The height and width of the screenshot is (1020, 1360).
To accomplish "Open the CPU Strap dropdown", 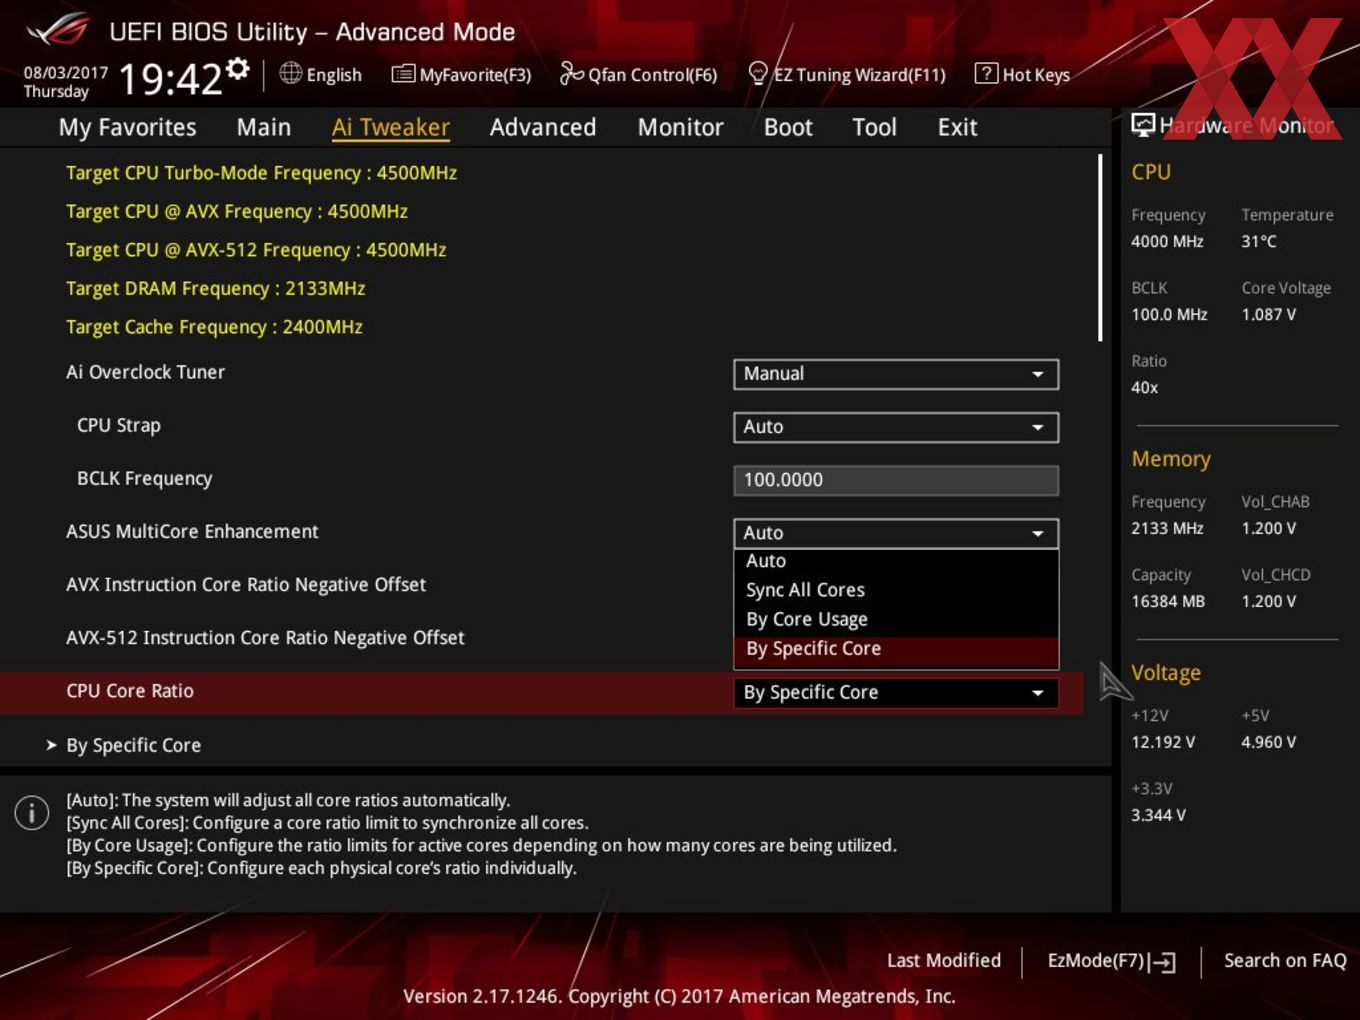I will (896, 427).
